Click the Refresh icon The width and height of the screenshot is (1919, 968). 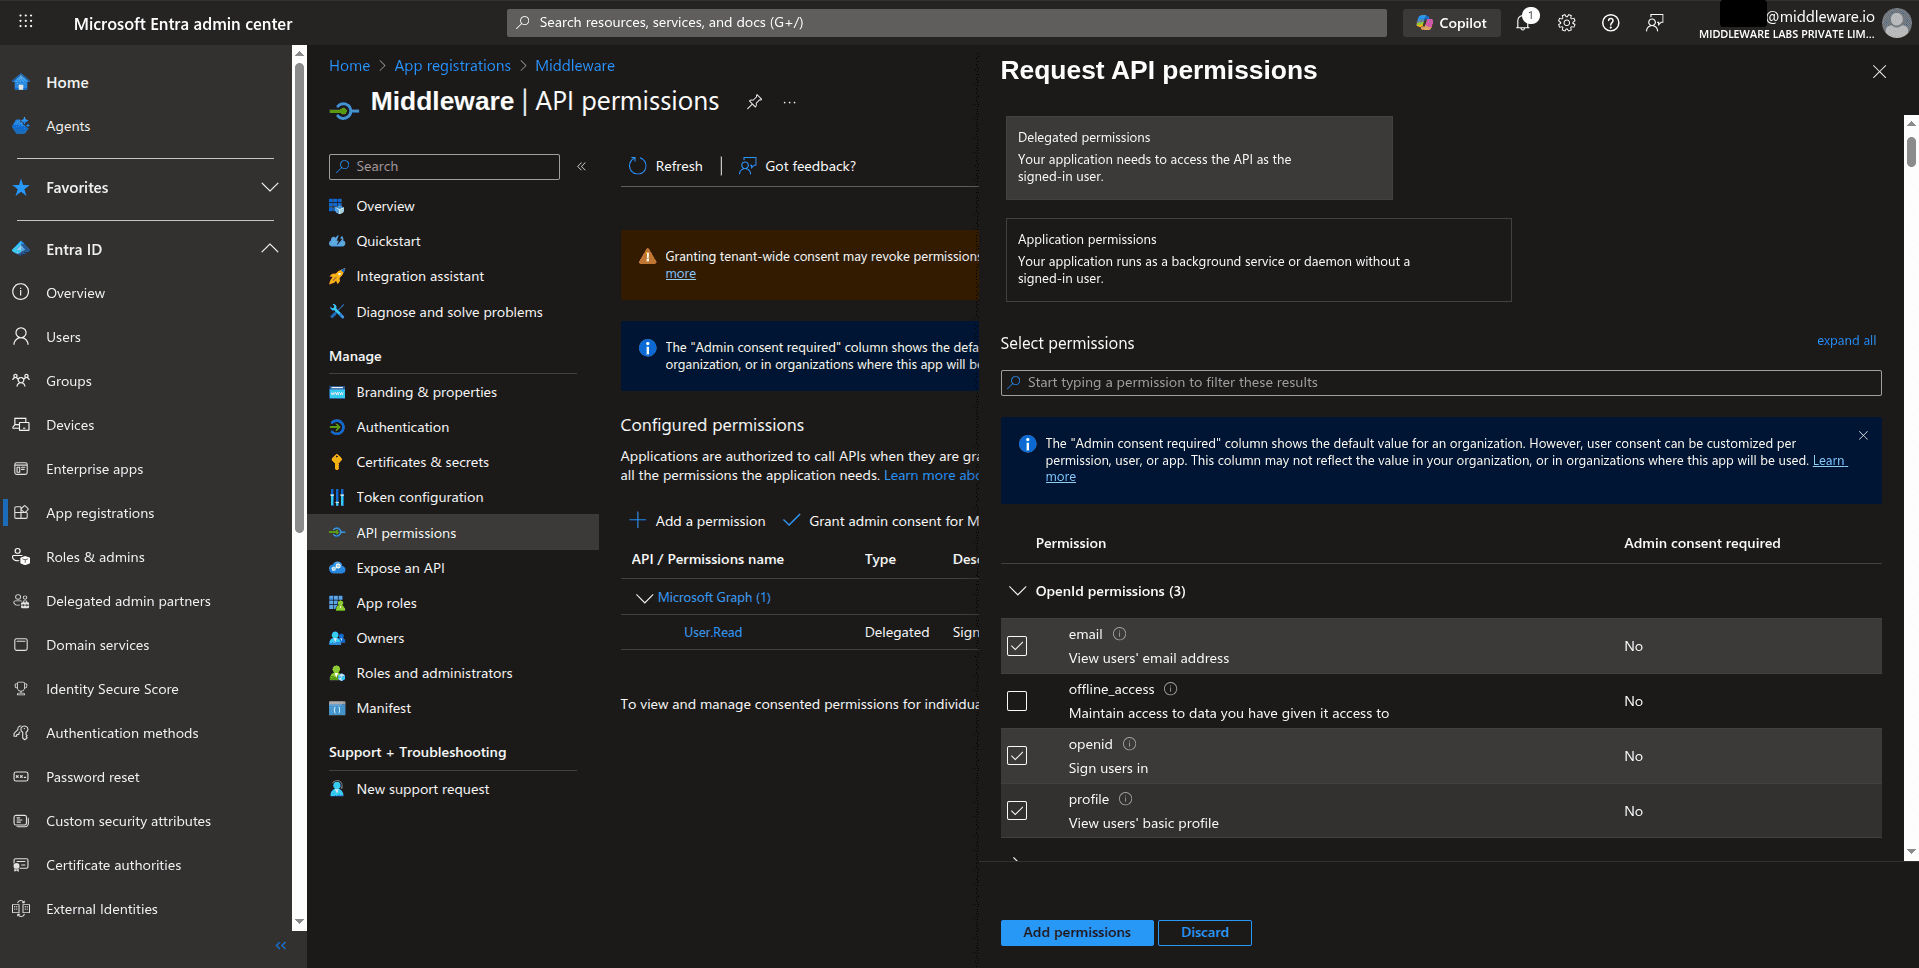pos(638,165)
